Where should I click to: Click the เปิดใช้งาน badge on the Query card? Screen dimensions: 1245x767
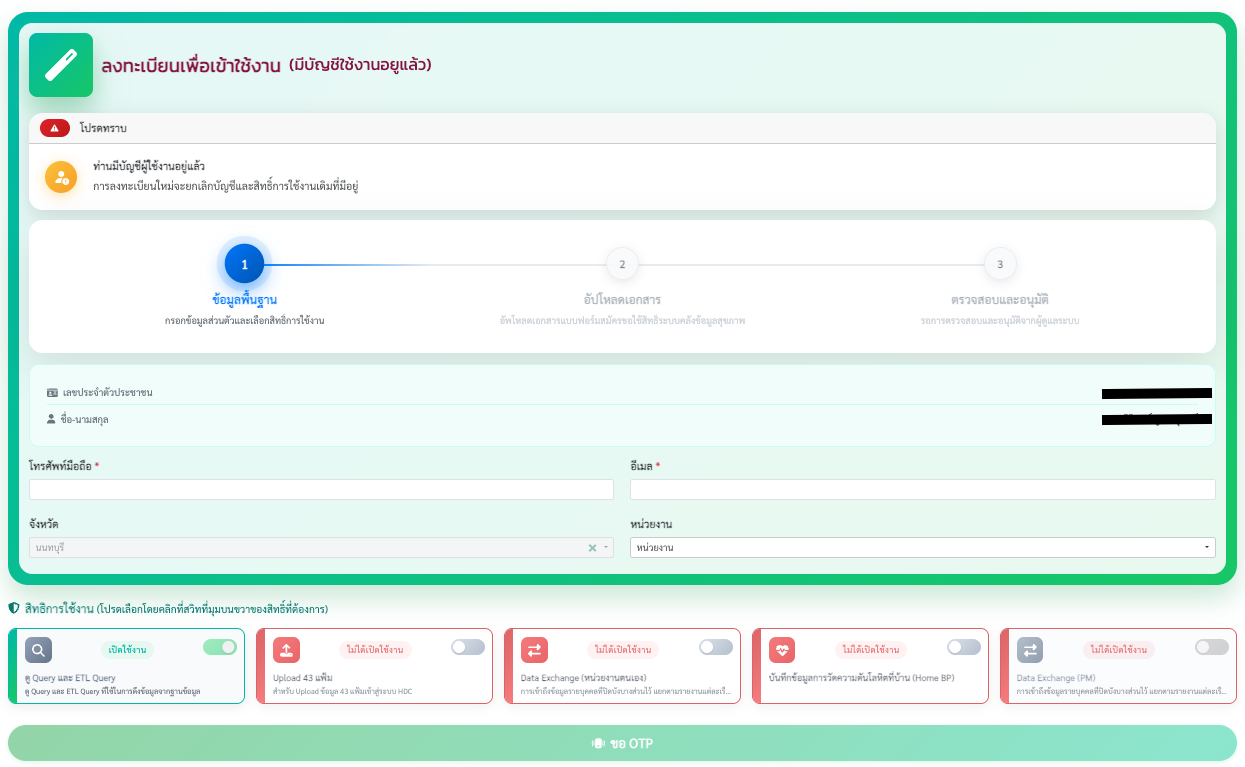tap(127, 650)
